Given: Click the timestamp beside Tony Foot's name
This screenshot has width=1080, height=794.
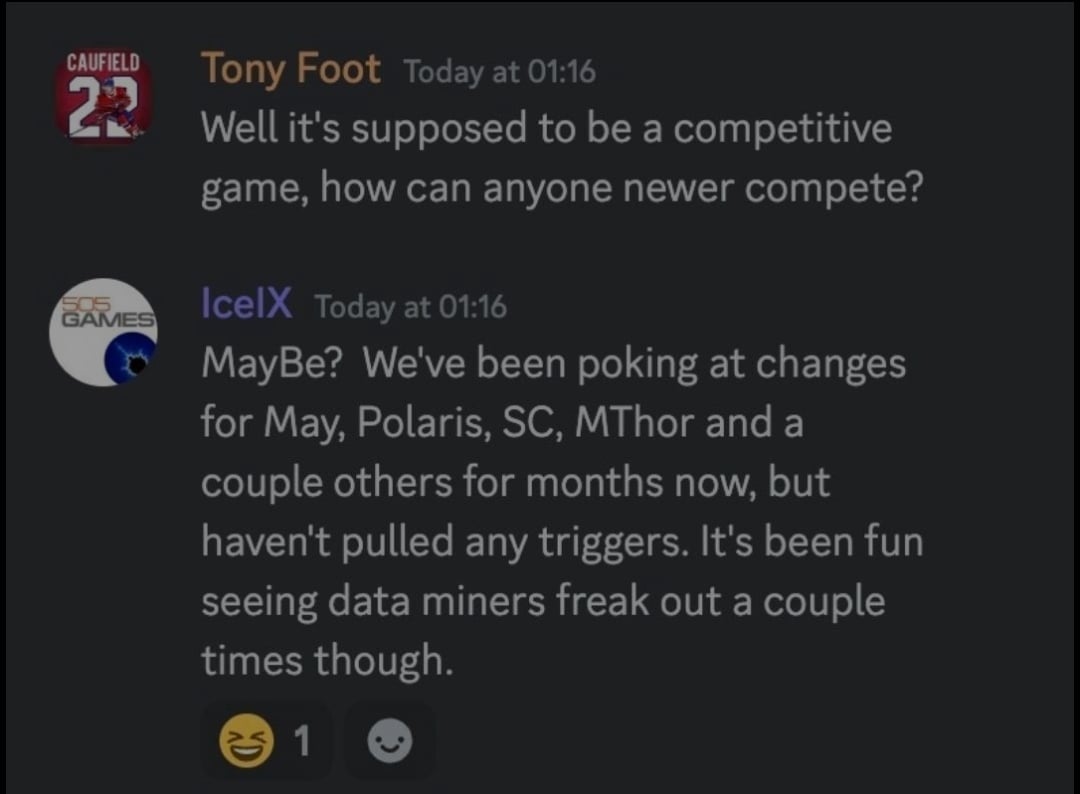Looking at the screenshot, I should [499, 72].
